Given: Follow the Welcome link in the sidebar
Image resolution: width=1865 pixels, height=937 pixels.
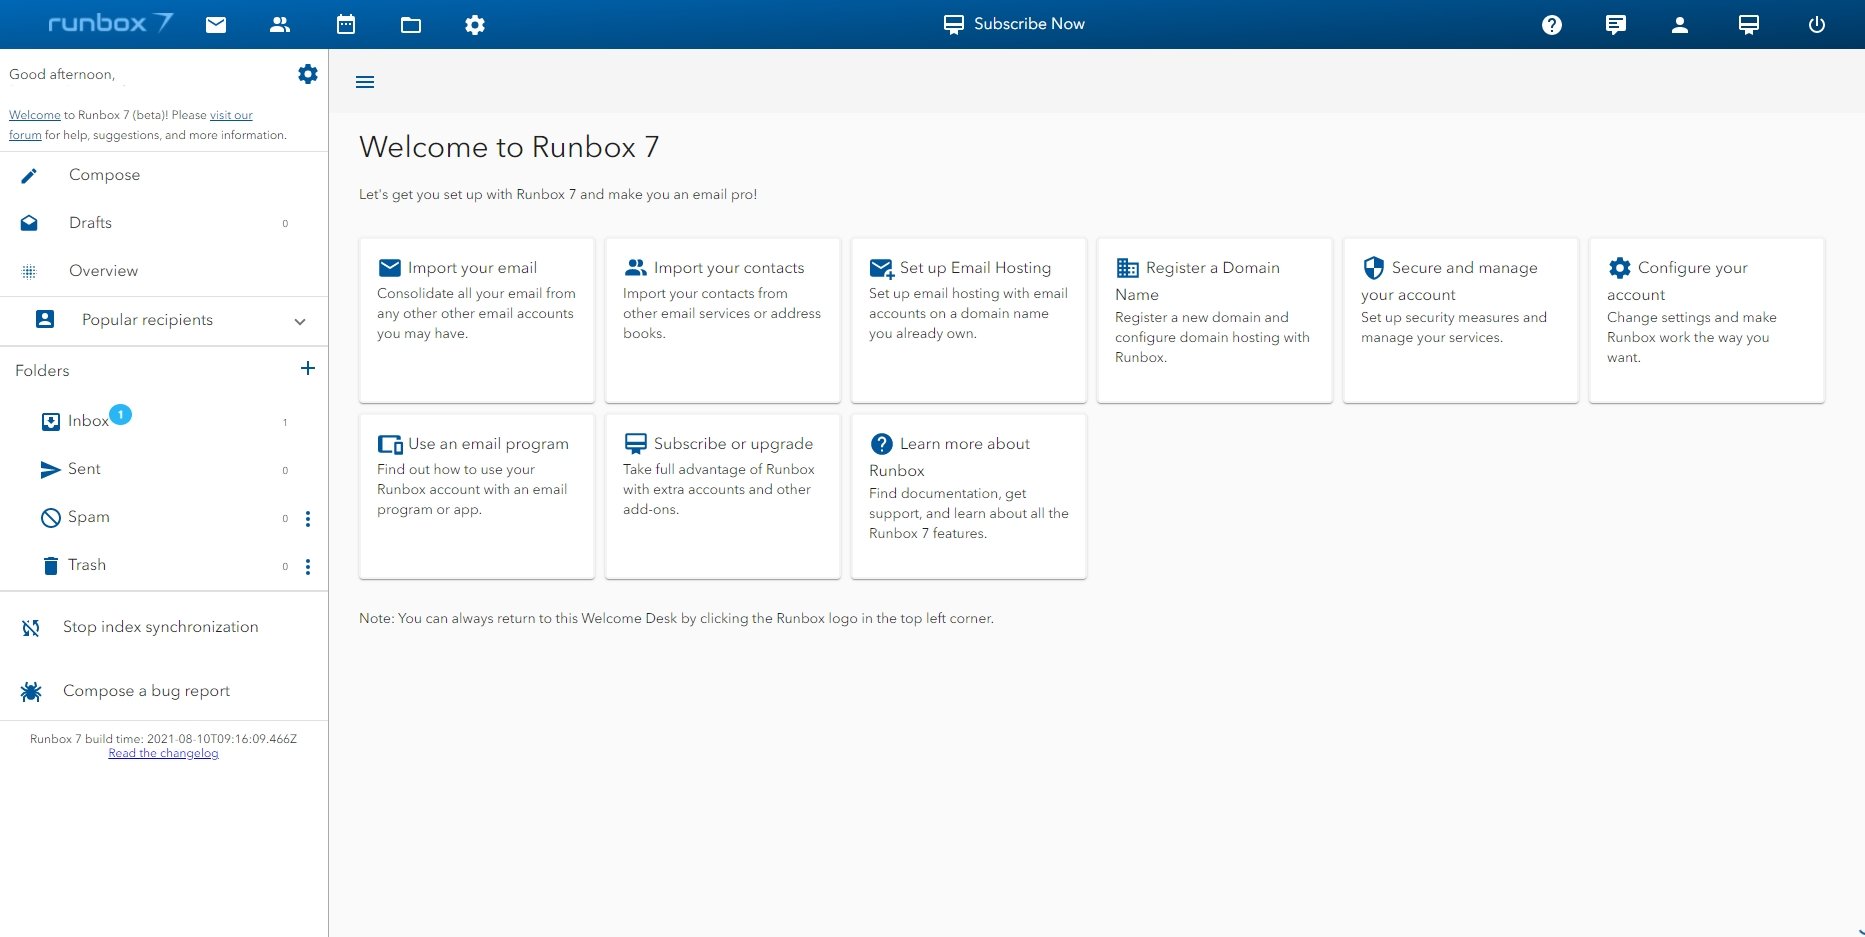Looking at the screenshot, I should 35,115.
